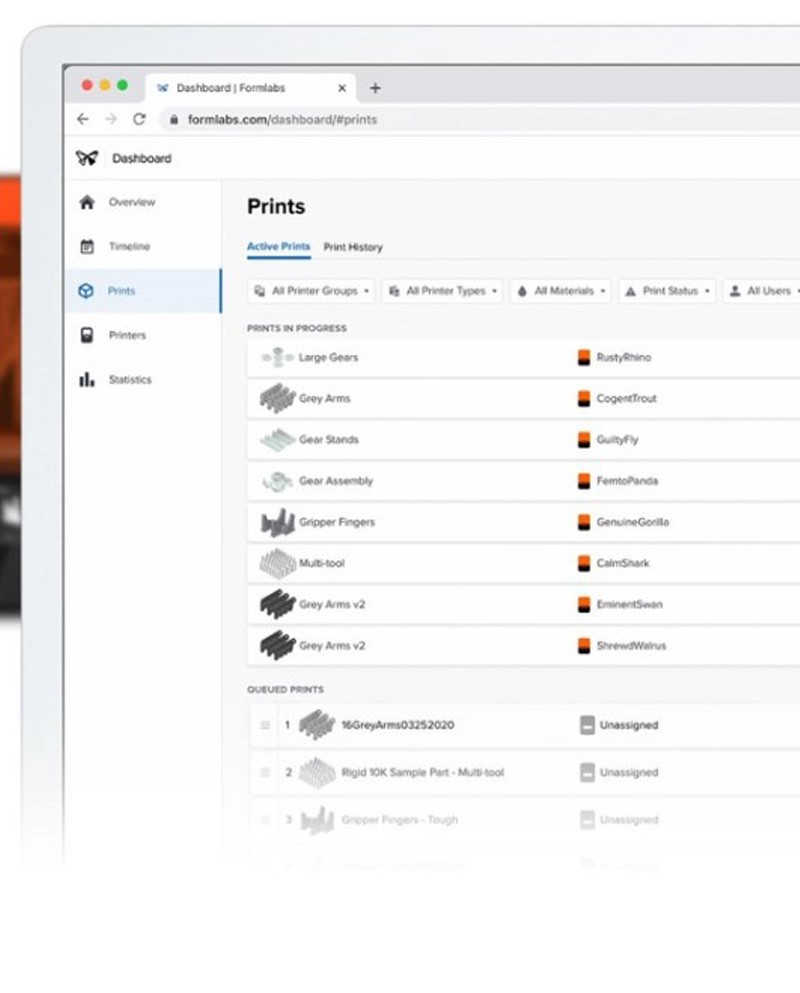Click the FemtoPanda printer icon
Image resolution: width=800 pixels, height=993 pixels.
coord(584,481)
